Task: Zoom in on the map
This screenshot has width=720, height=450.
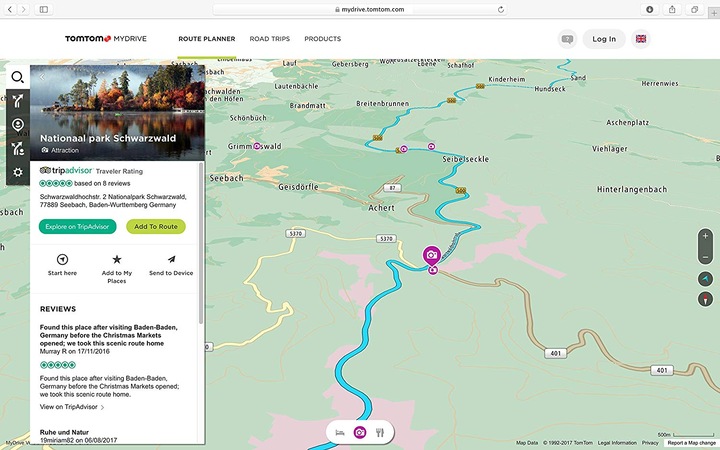Action: [x=705, y=236]
